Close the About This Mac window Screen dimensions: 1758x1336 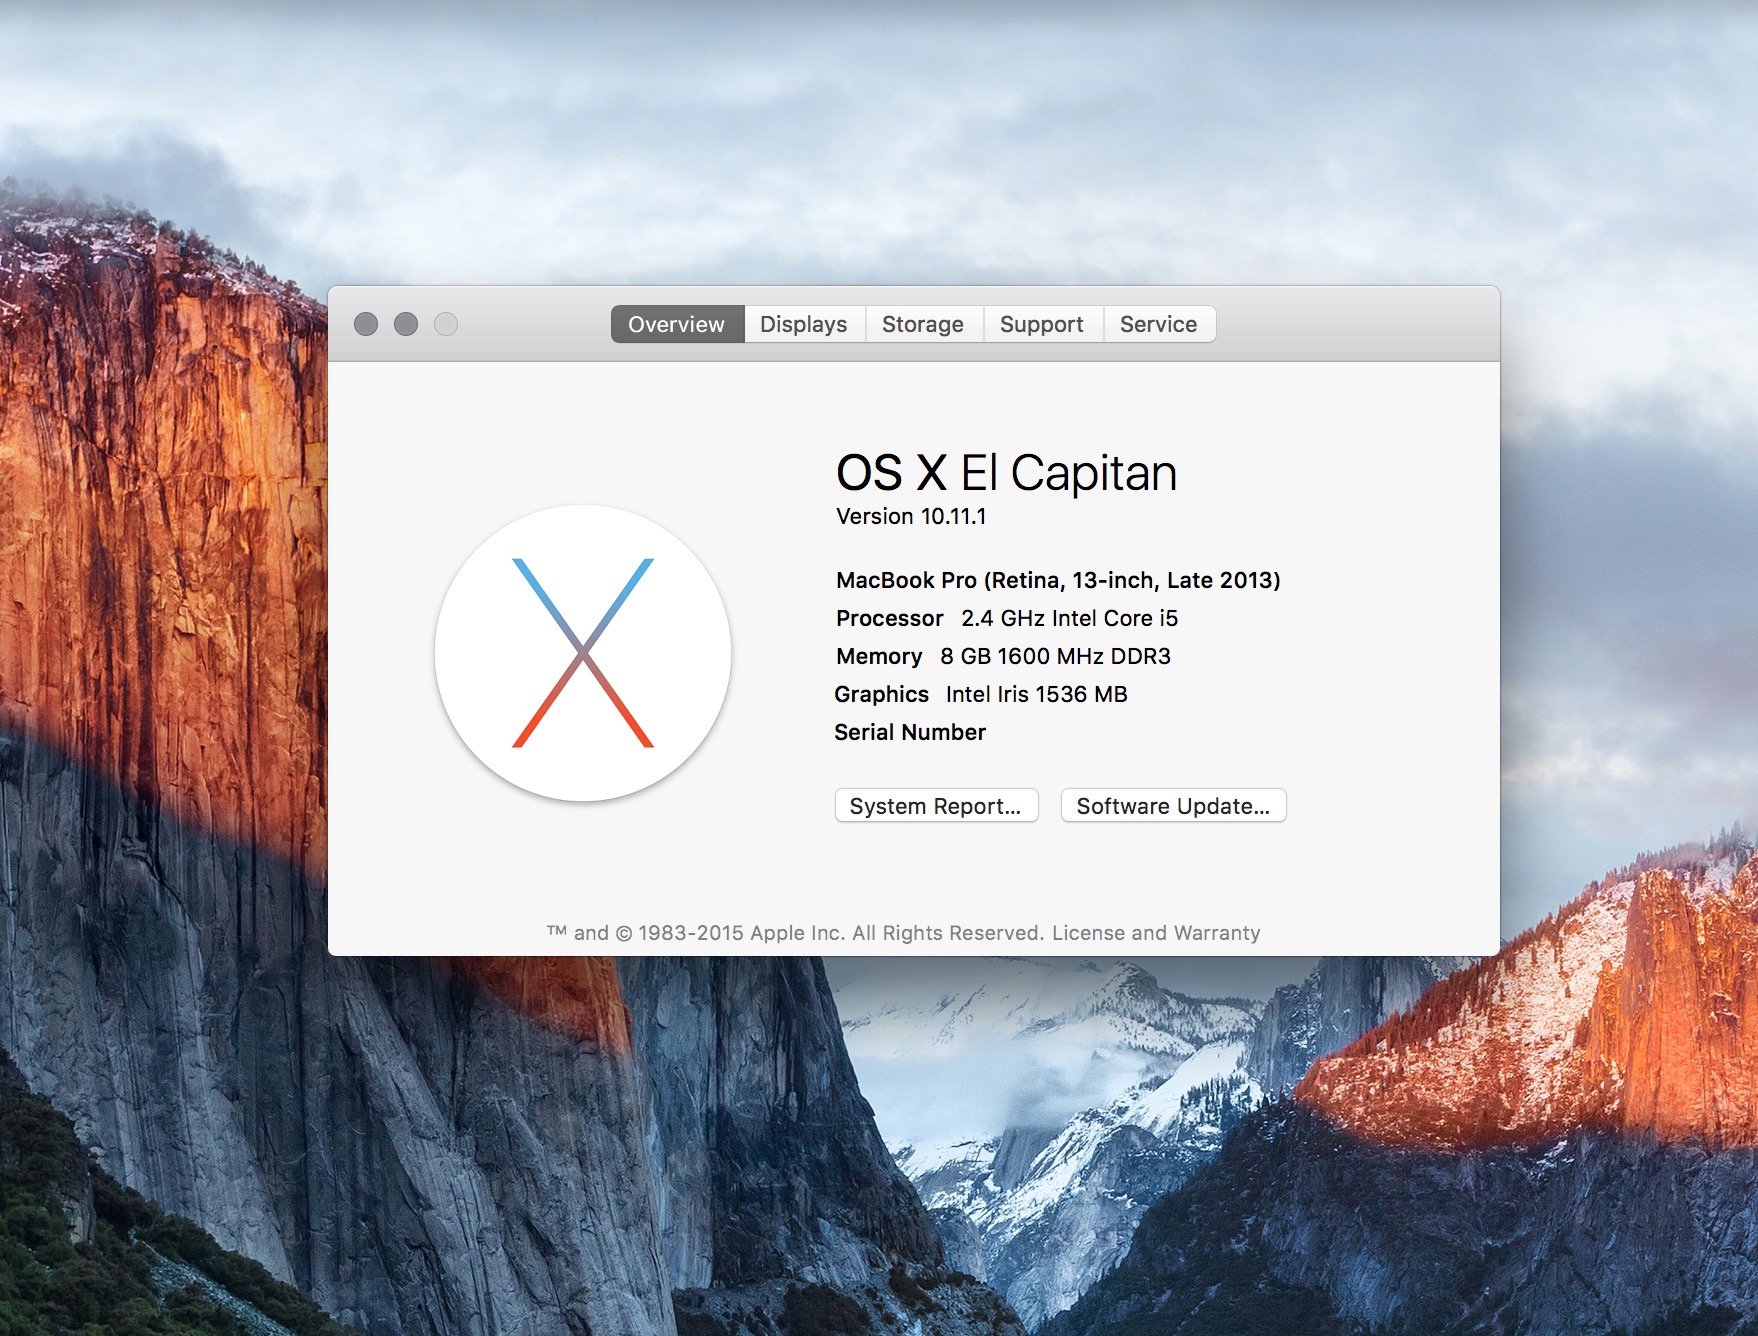366,324
